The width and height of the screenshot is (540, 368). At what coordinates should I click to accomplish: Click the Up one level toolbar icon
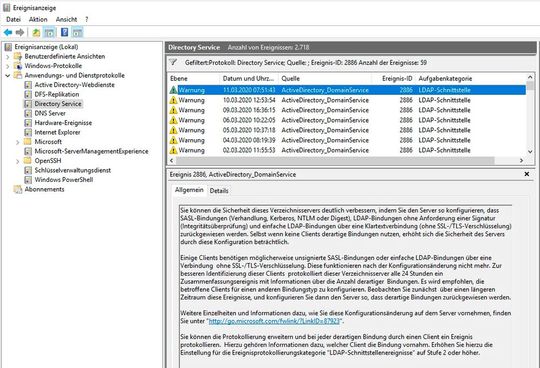click(x=36, y=32)
